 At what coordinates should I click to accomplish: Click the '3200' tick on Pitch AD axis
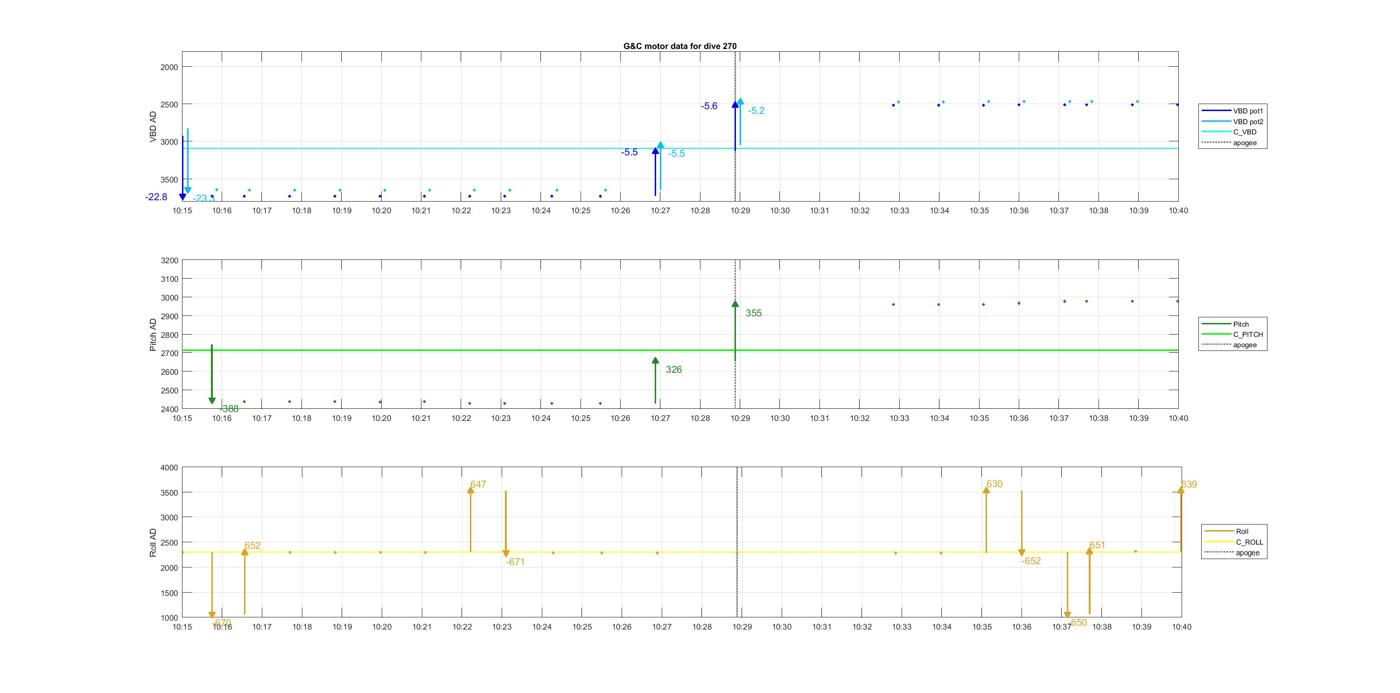tap(169, 260)
